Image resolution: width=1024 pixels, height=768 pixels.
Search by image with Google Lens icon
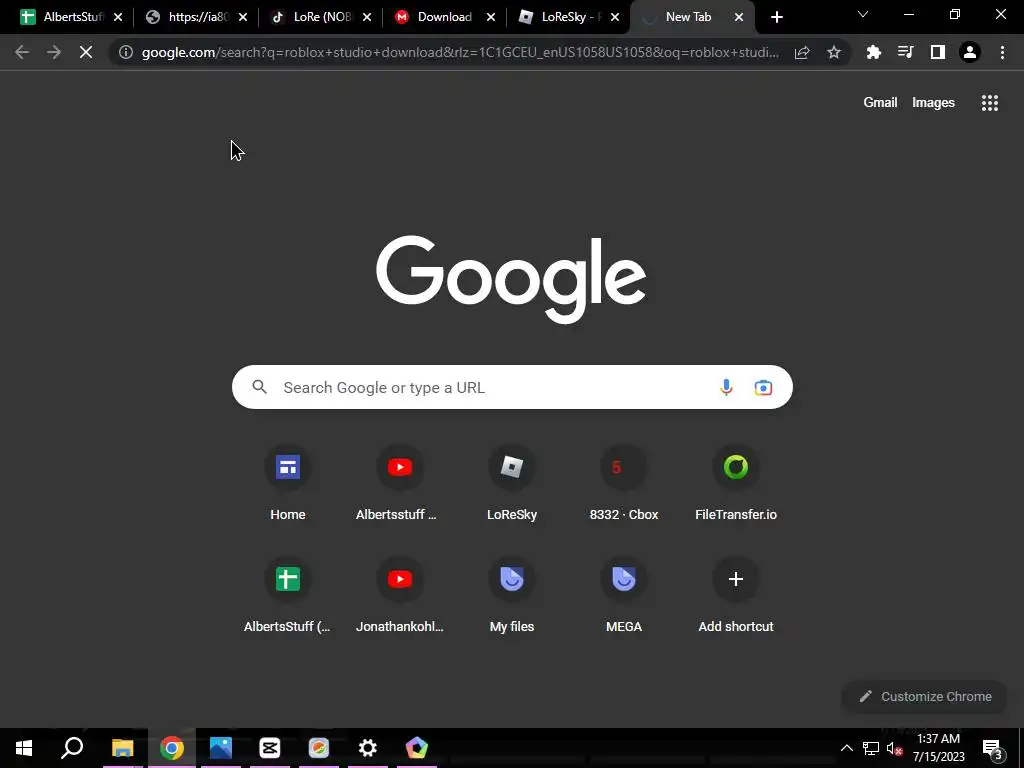[763, 387]
